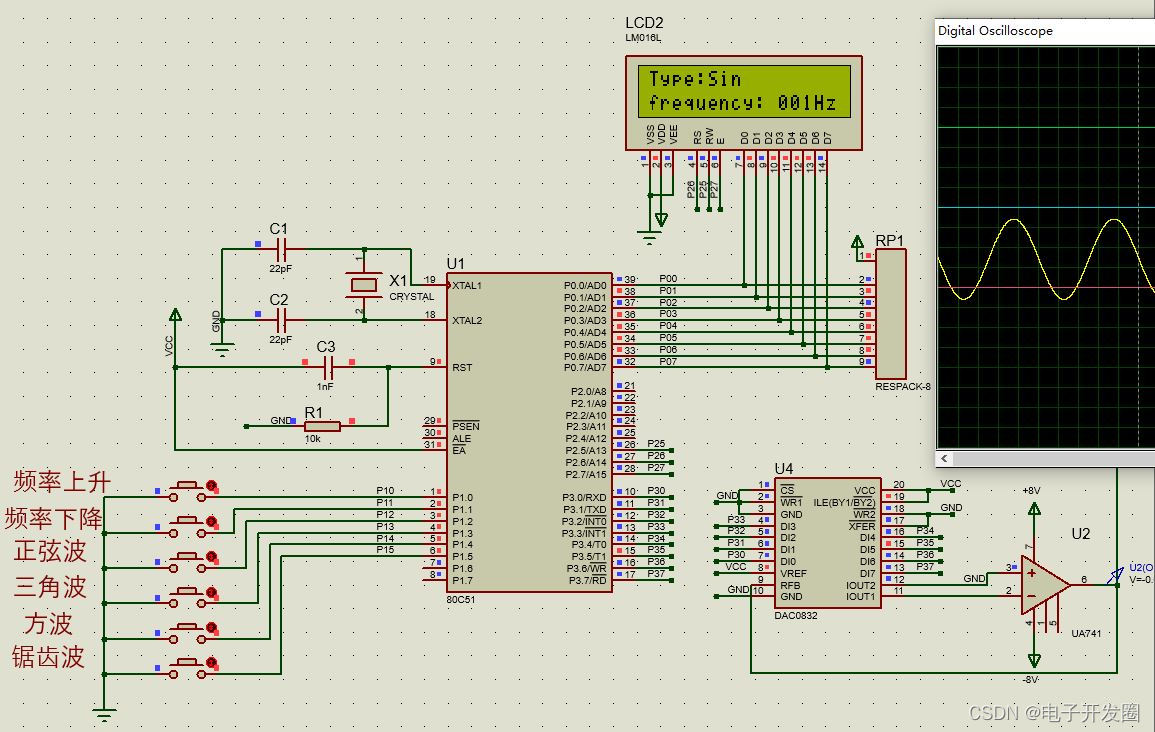The image size is (1155, 732).
Task: Click the XTAL2 pin label on U1
Action: [467, 320]
